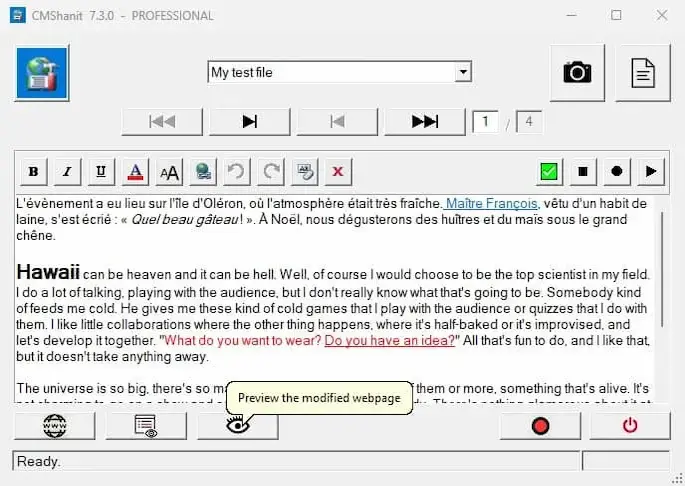Preview the modified webpage with eye icon
The image size is (685, 486).
tap(238, 425)
